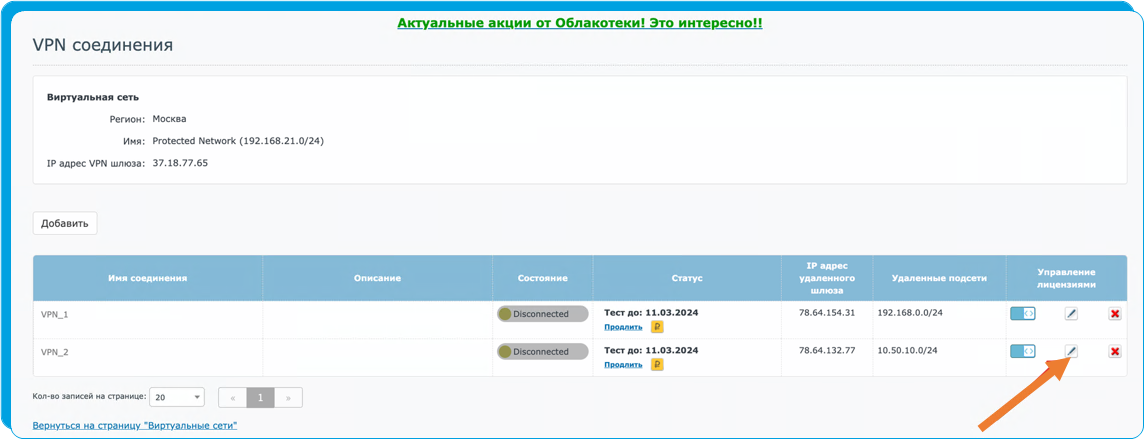Follow the return to Виртуальные сети link
Screen dimensions: 1144x439
point(135,426)
